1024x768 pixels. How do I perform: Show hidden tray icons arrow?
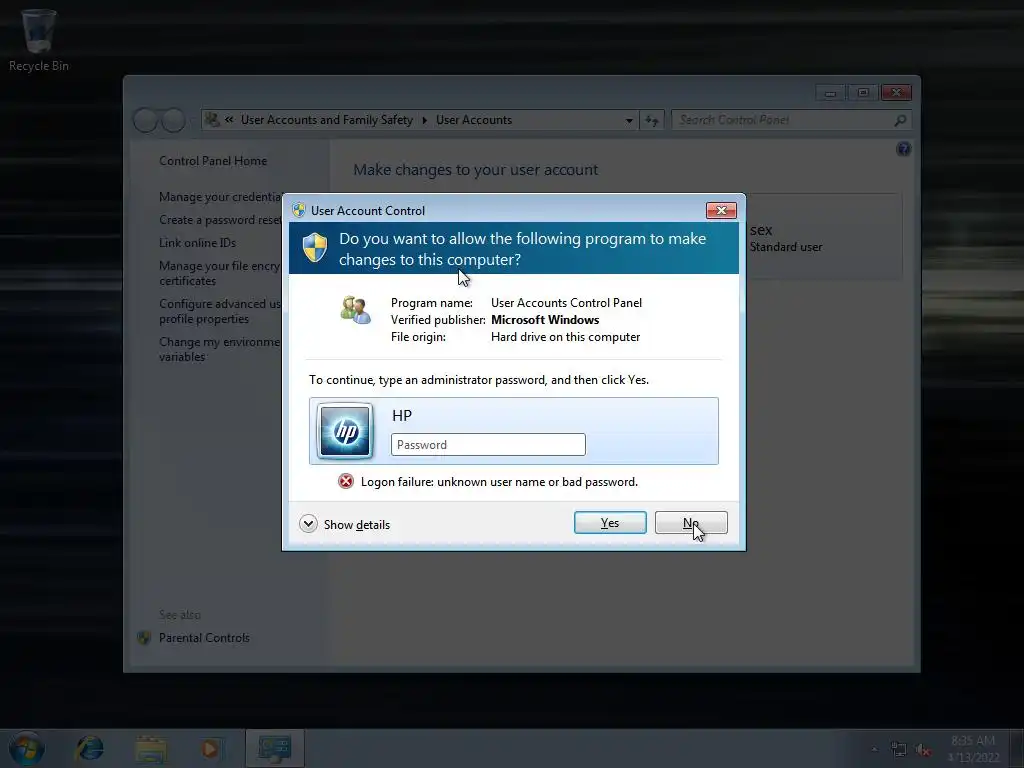coord(874,749)
